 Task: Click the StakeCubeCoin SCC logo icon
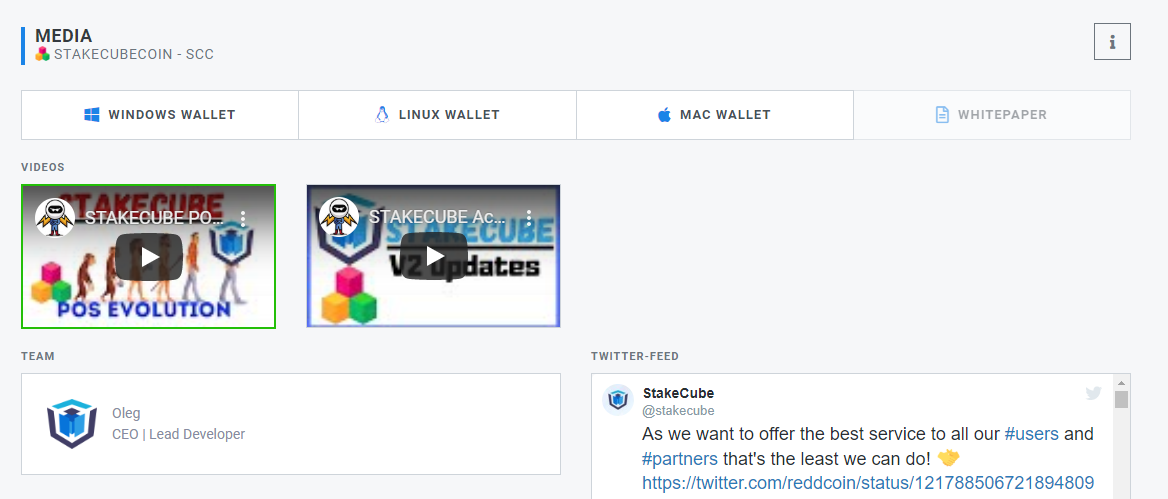pyautogui.click(x=42, y=54)
